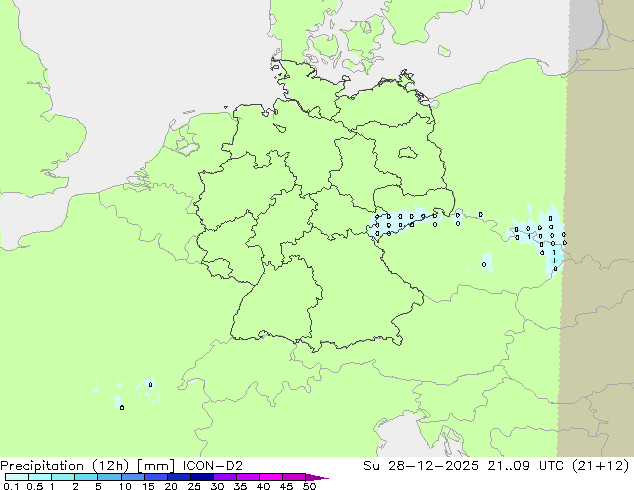The height and width of the screenshot is (490, 634).
Task: Click the legend value '35'
Action: click(x=240, y=486)
